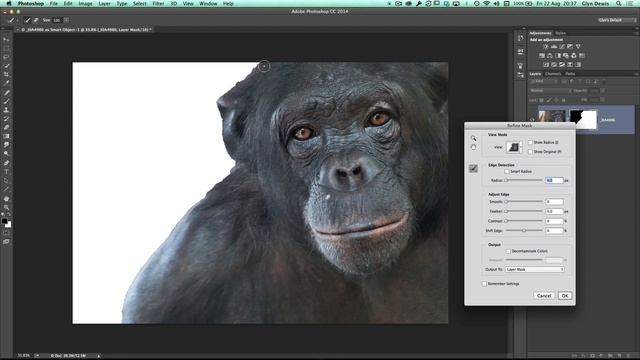Click the Contrast value field

(x=554, y=221)
